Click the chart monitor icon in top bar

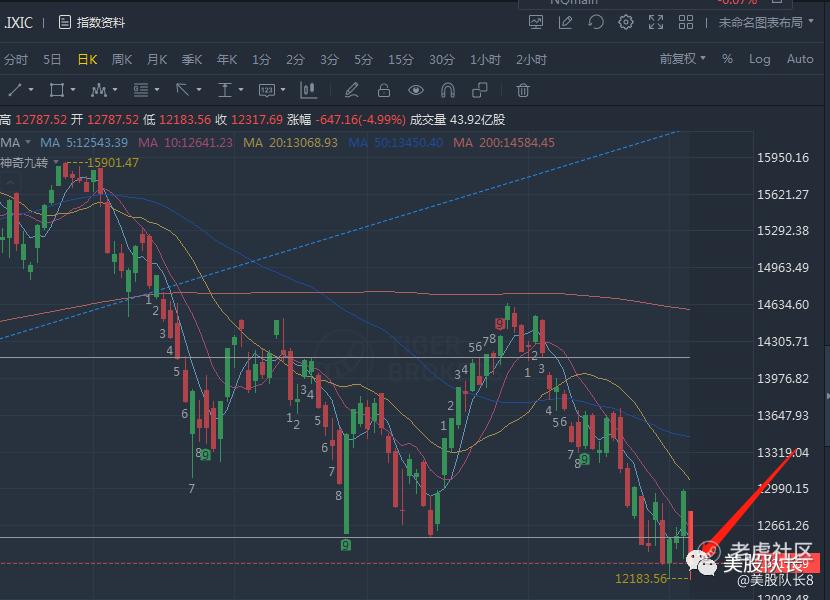[x=536, y=22]
